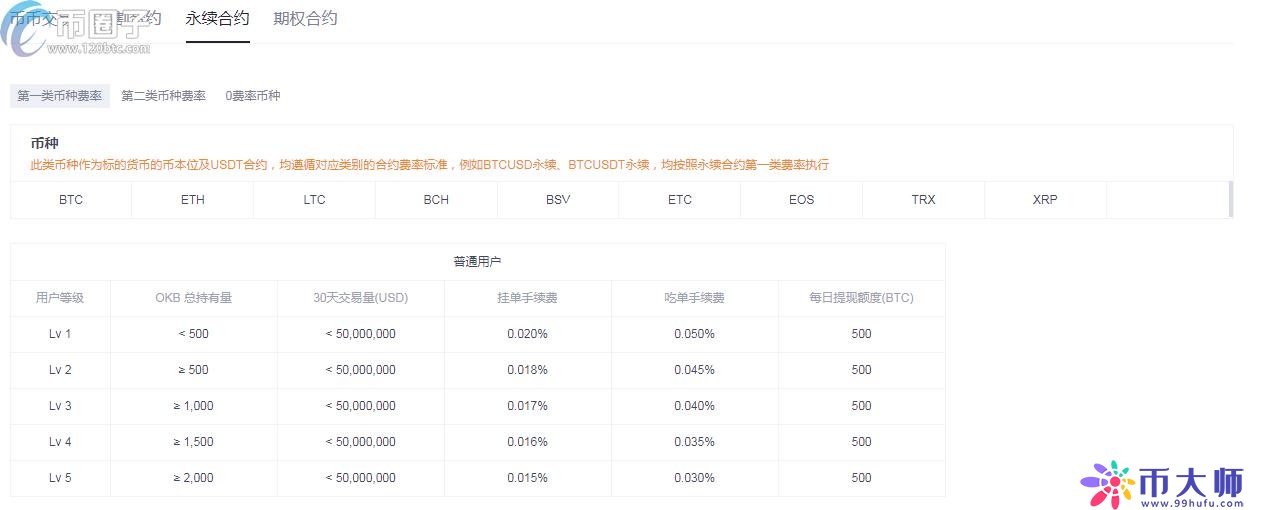The image size is (1267, 510).
Task: Click the Lv 5 withdrawal limit 500 cell
Action: [862, 478]
